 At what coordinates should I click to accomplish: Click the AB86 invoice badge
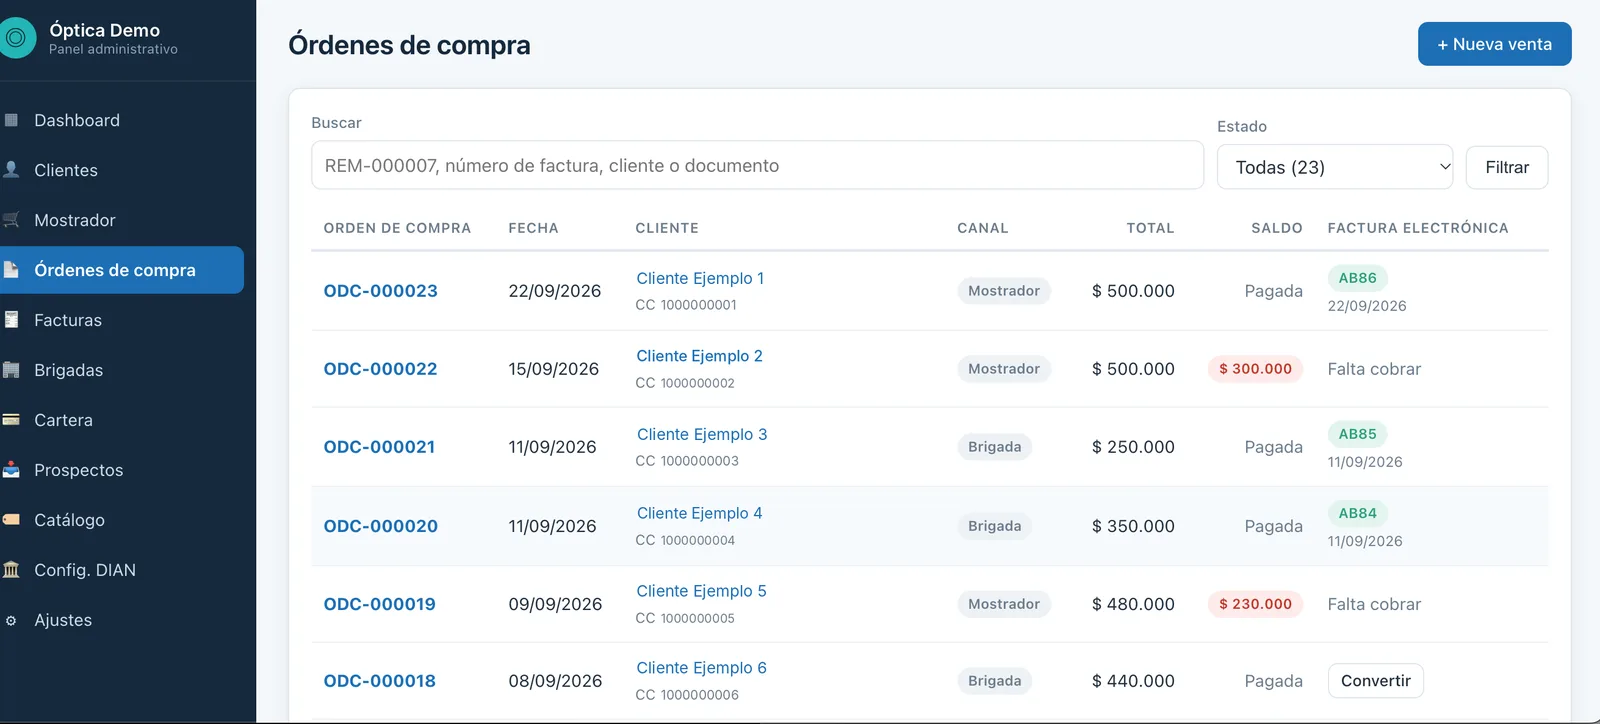click(1357, 278)
